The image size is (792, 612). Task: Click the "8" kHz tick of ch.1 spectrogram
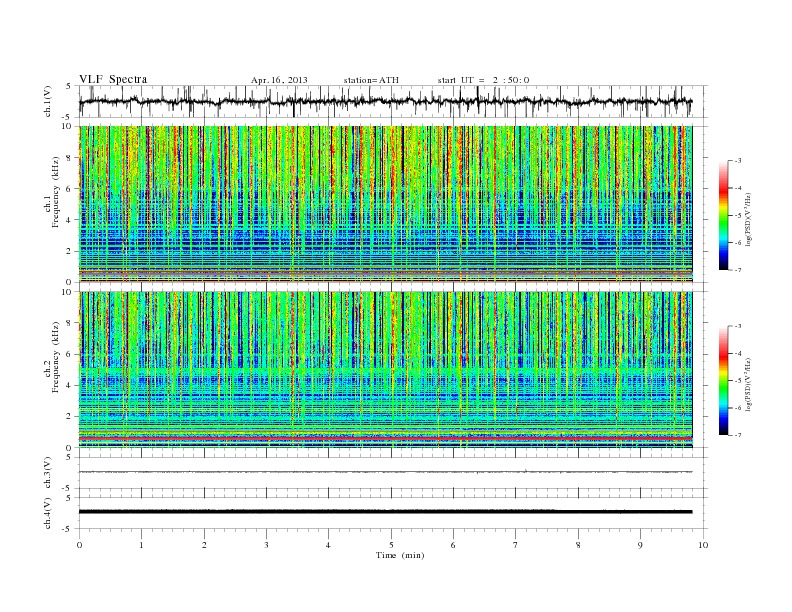click(x=70, y=158)
